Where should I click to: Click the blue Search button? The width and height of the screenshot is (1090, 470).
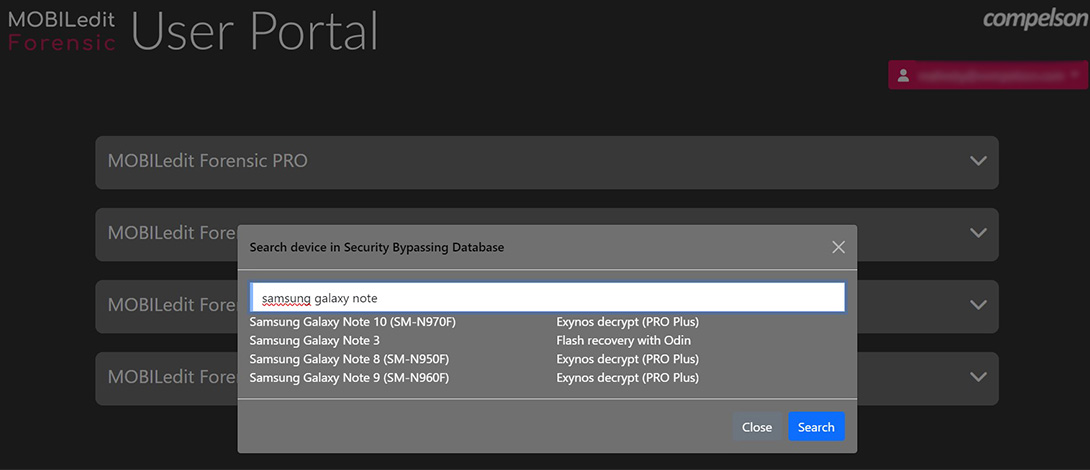click(816, 427)
